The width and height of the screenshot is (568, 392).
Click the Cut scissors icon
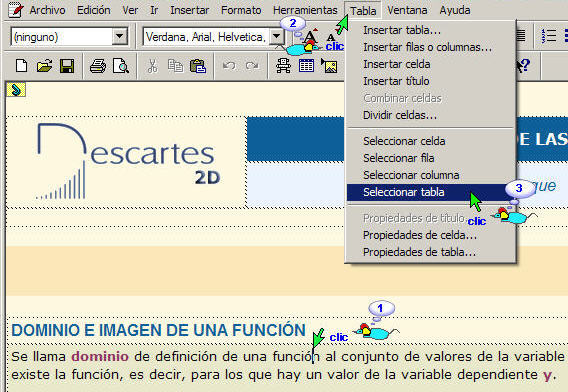153,66
